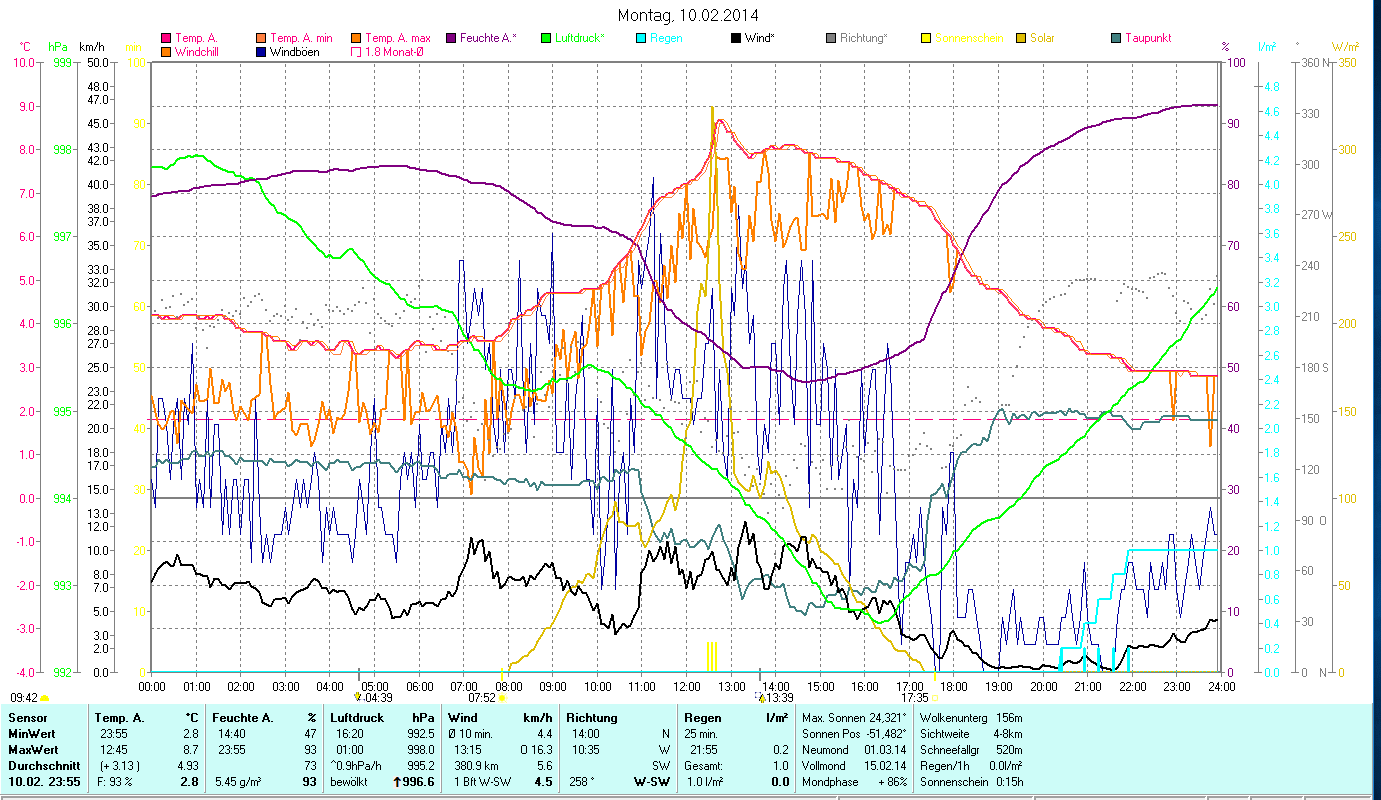The width and height of the screenshot is (1381, 800).
Task: Click the chart title Montag, 10.02.2014
Action: tap(688, 15)
